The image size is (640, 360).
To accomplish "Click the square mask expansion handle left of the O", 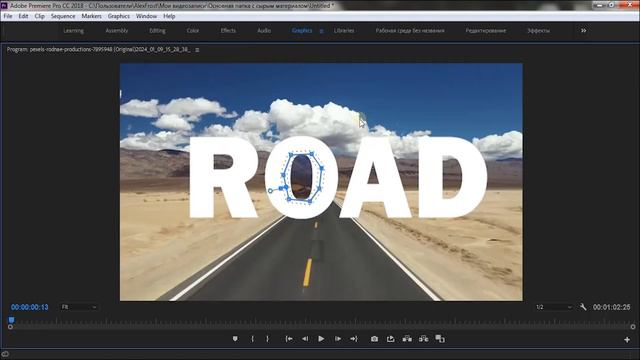I will [281, 188].
